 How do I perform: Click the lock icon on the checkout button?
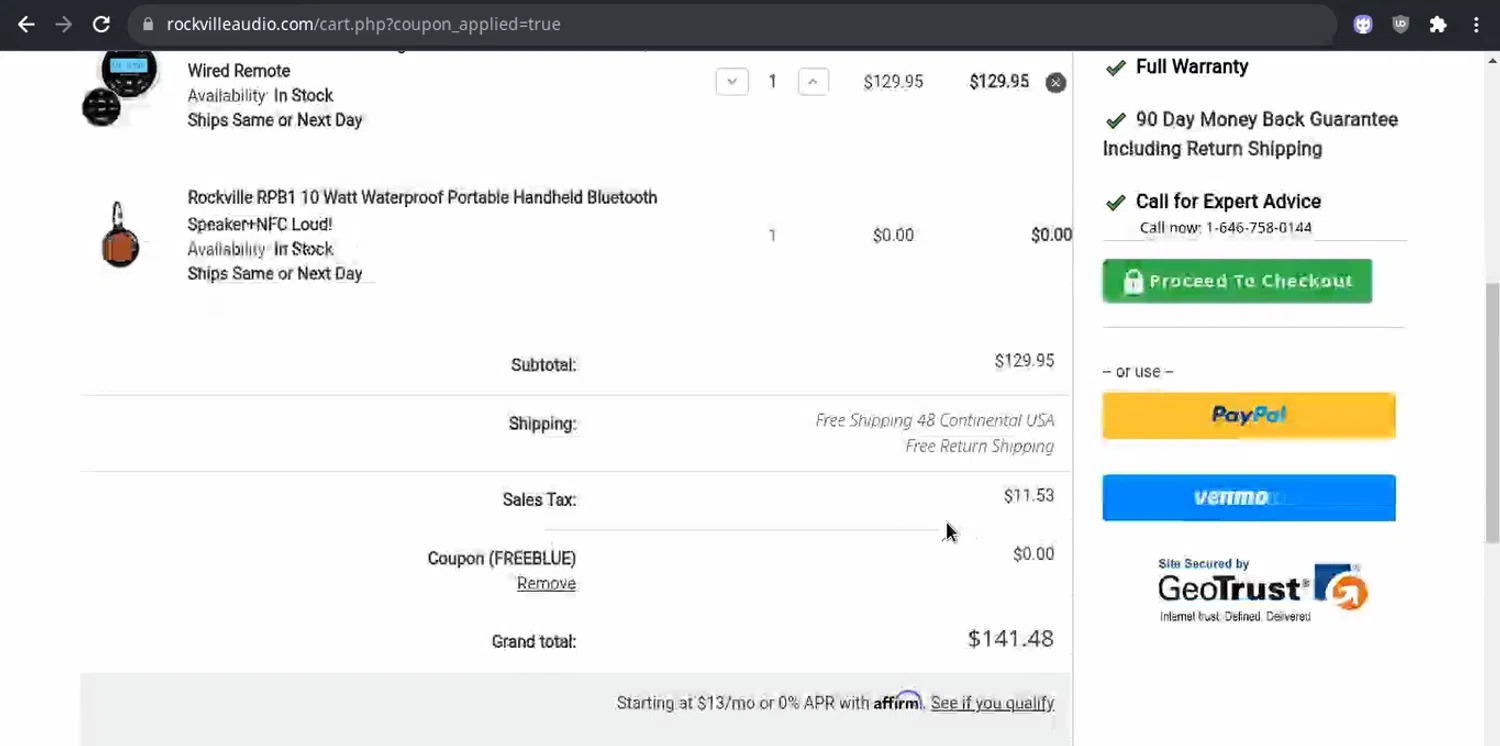[1133, 281]
